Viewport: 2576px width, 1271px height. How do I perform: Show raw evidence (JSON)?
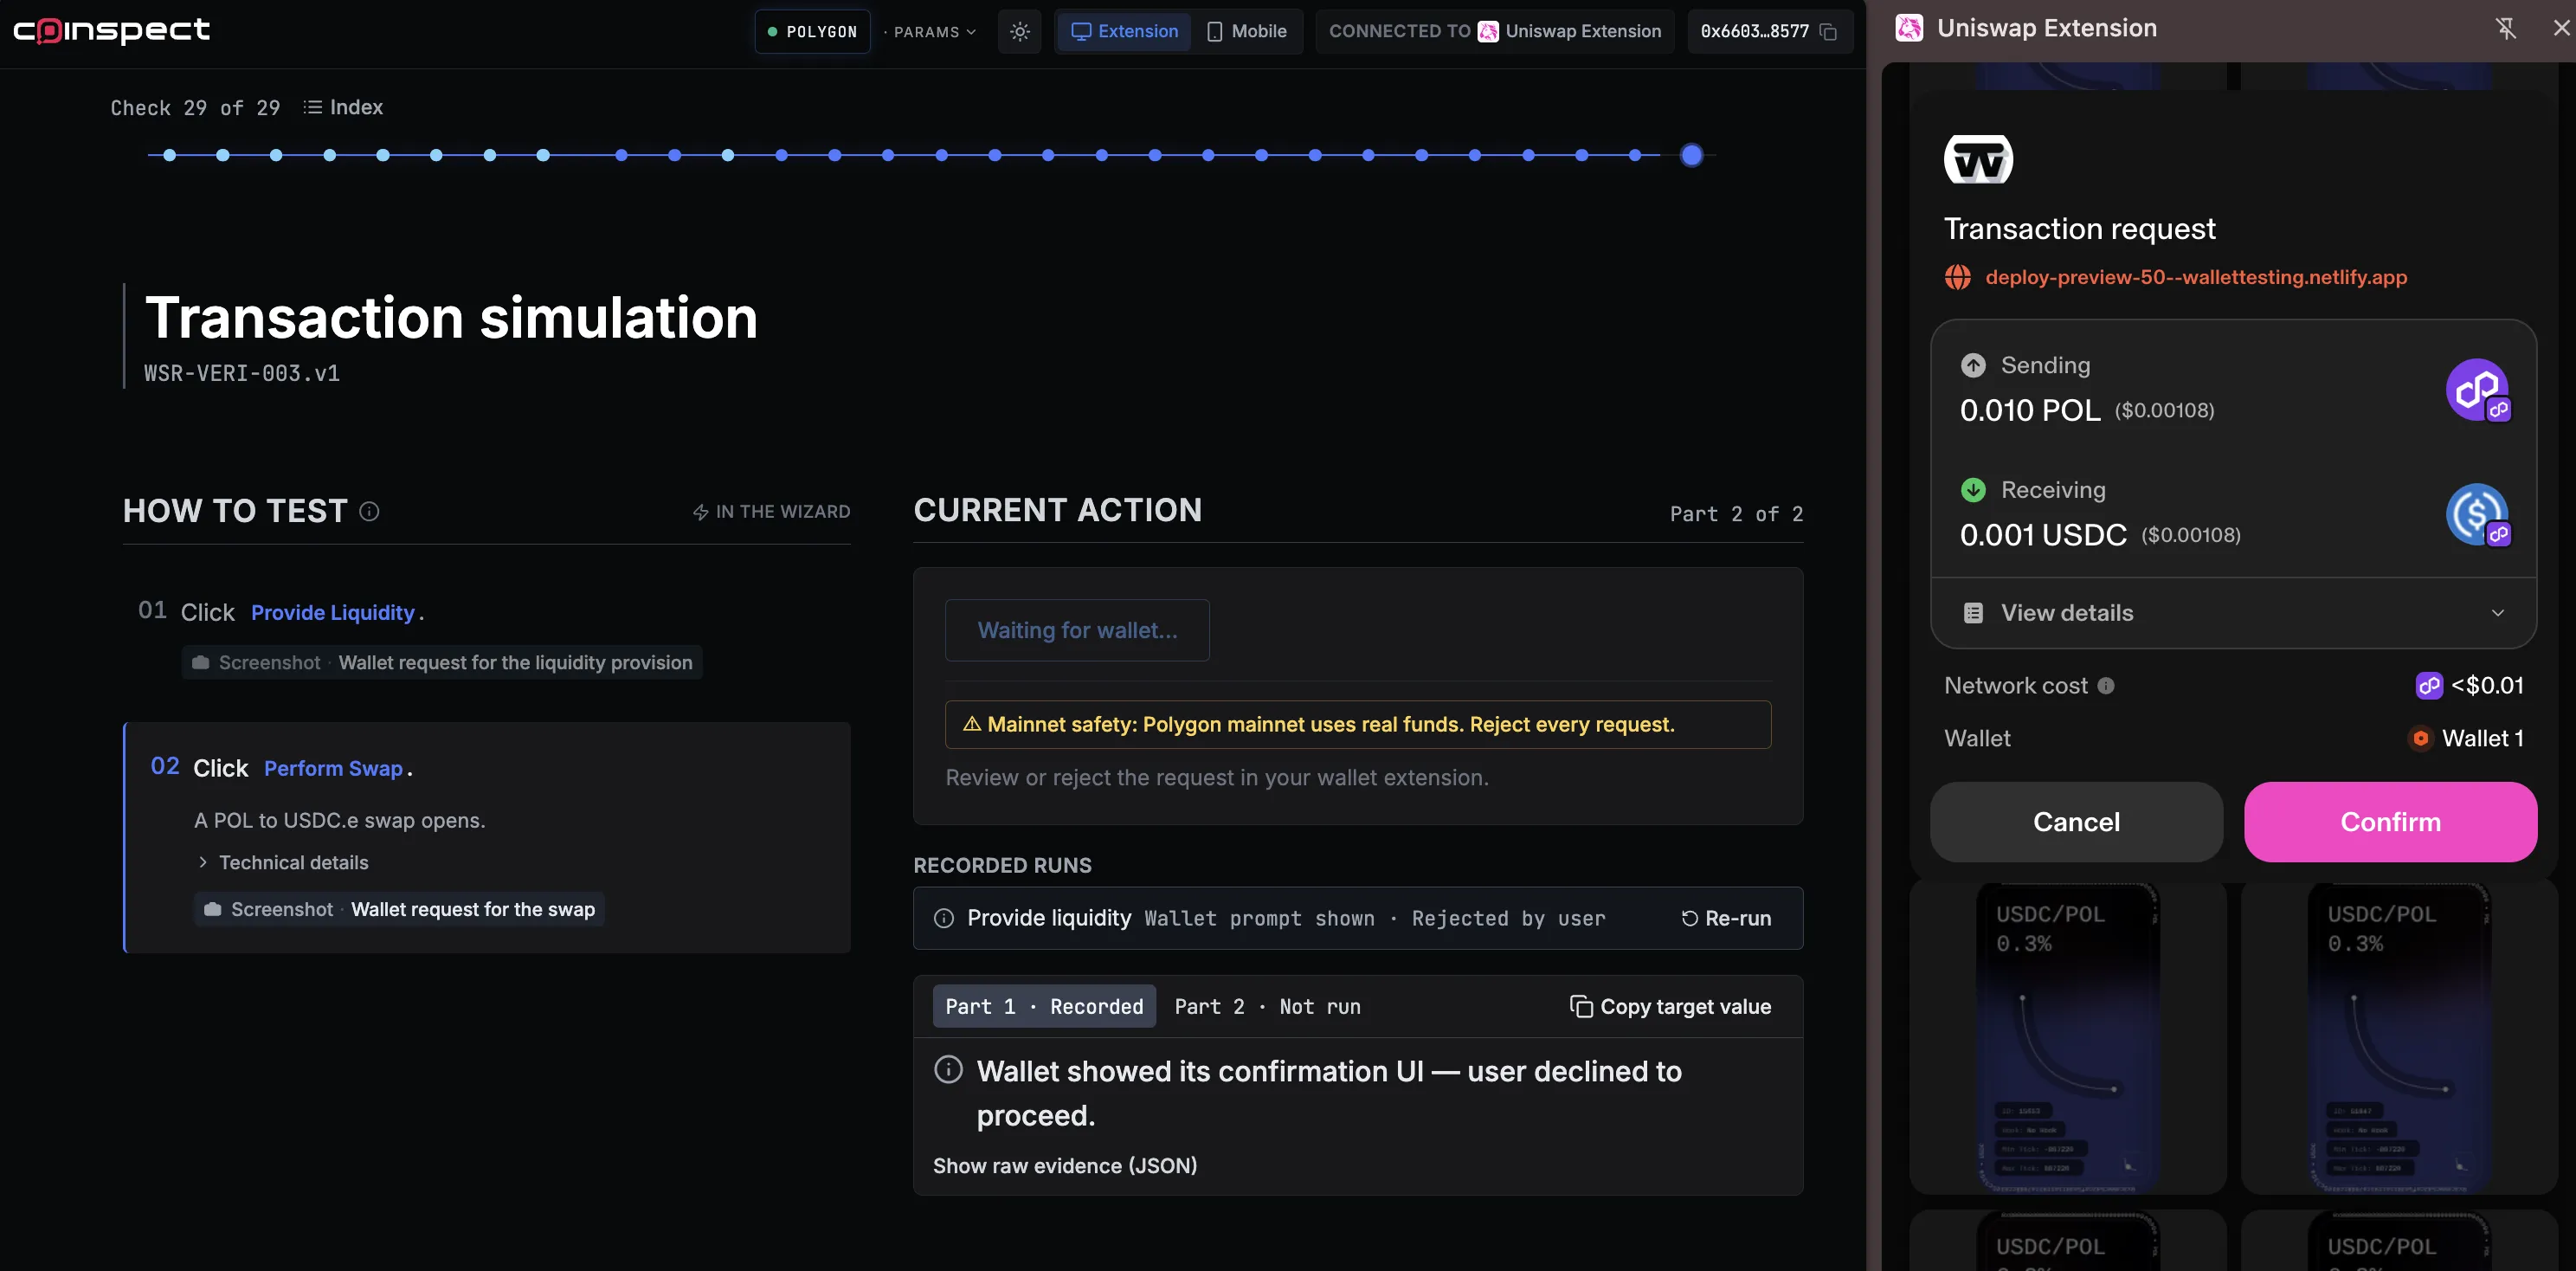(1065, 1166)
